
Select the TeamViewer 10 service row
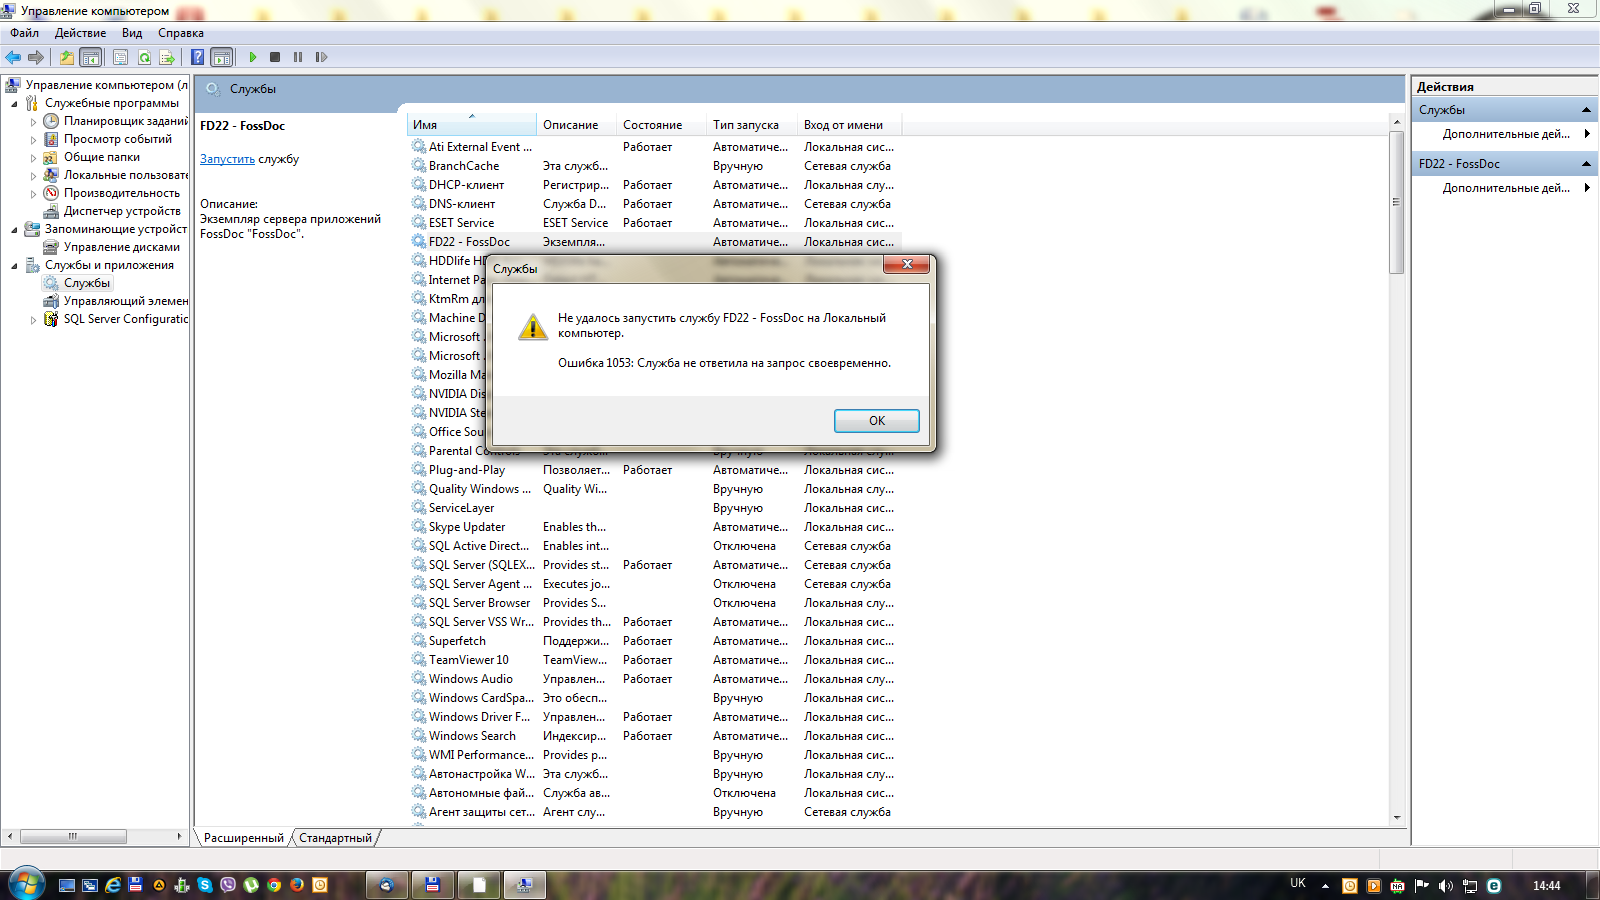tap(655, 660)
